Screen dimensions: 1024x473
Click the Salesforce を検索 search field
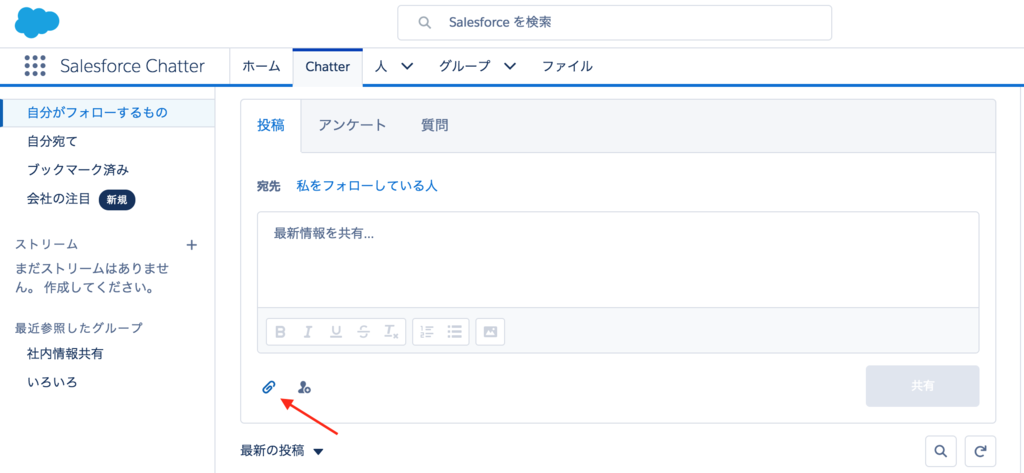(615, 23)
